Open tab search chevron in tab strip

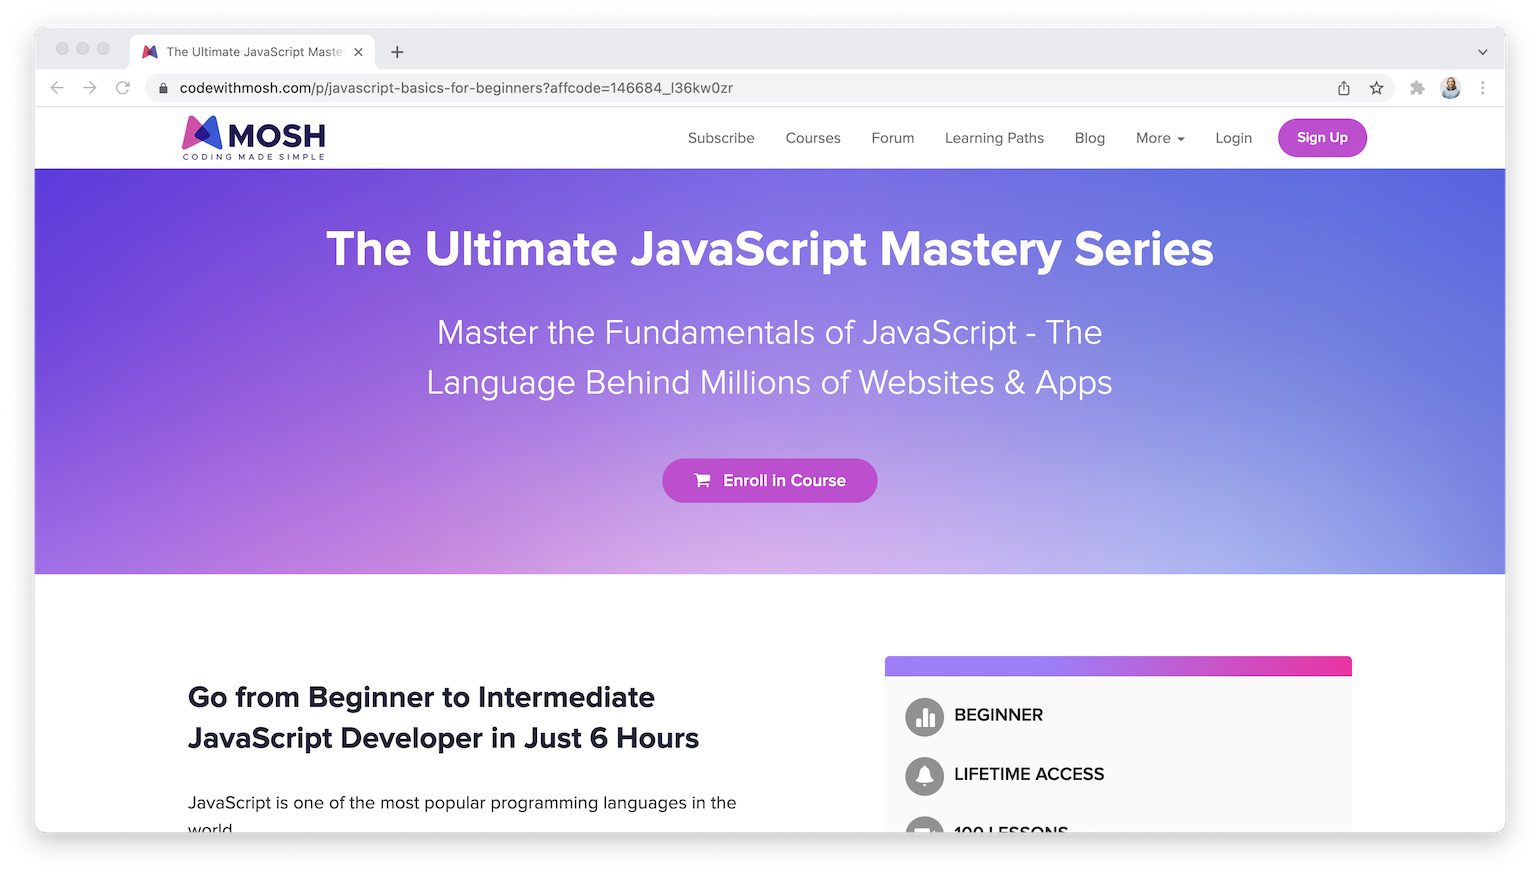click(1482, 52)
